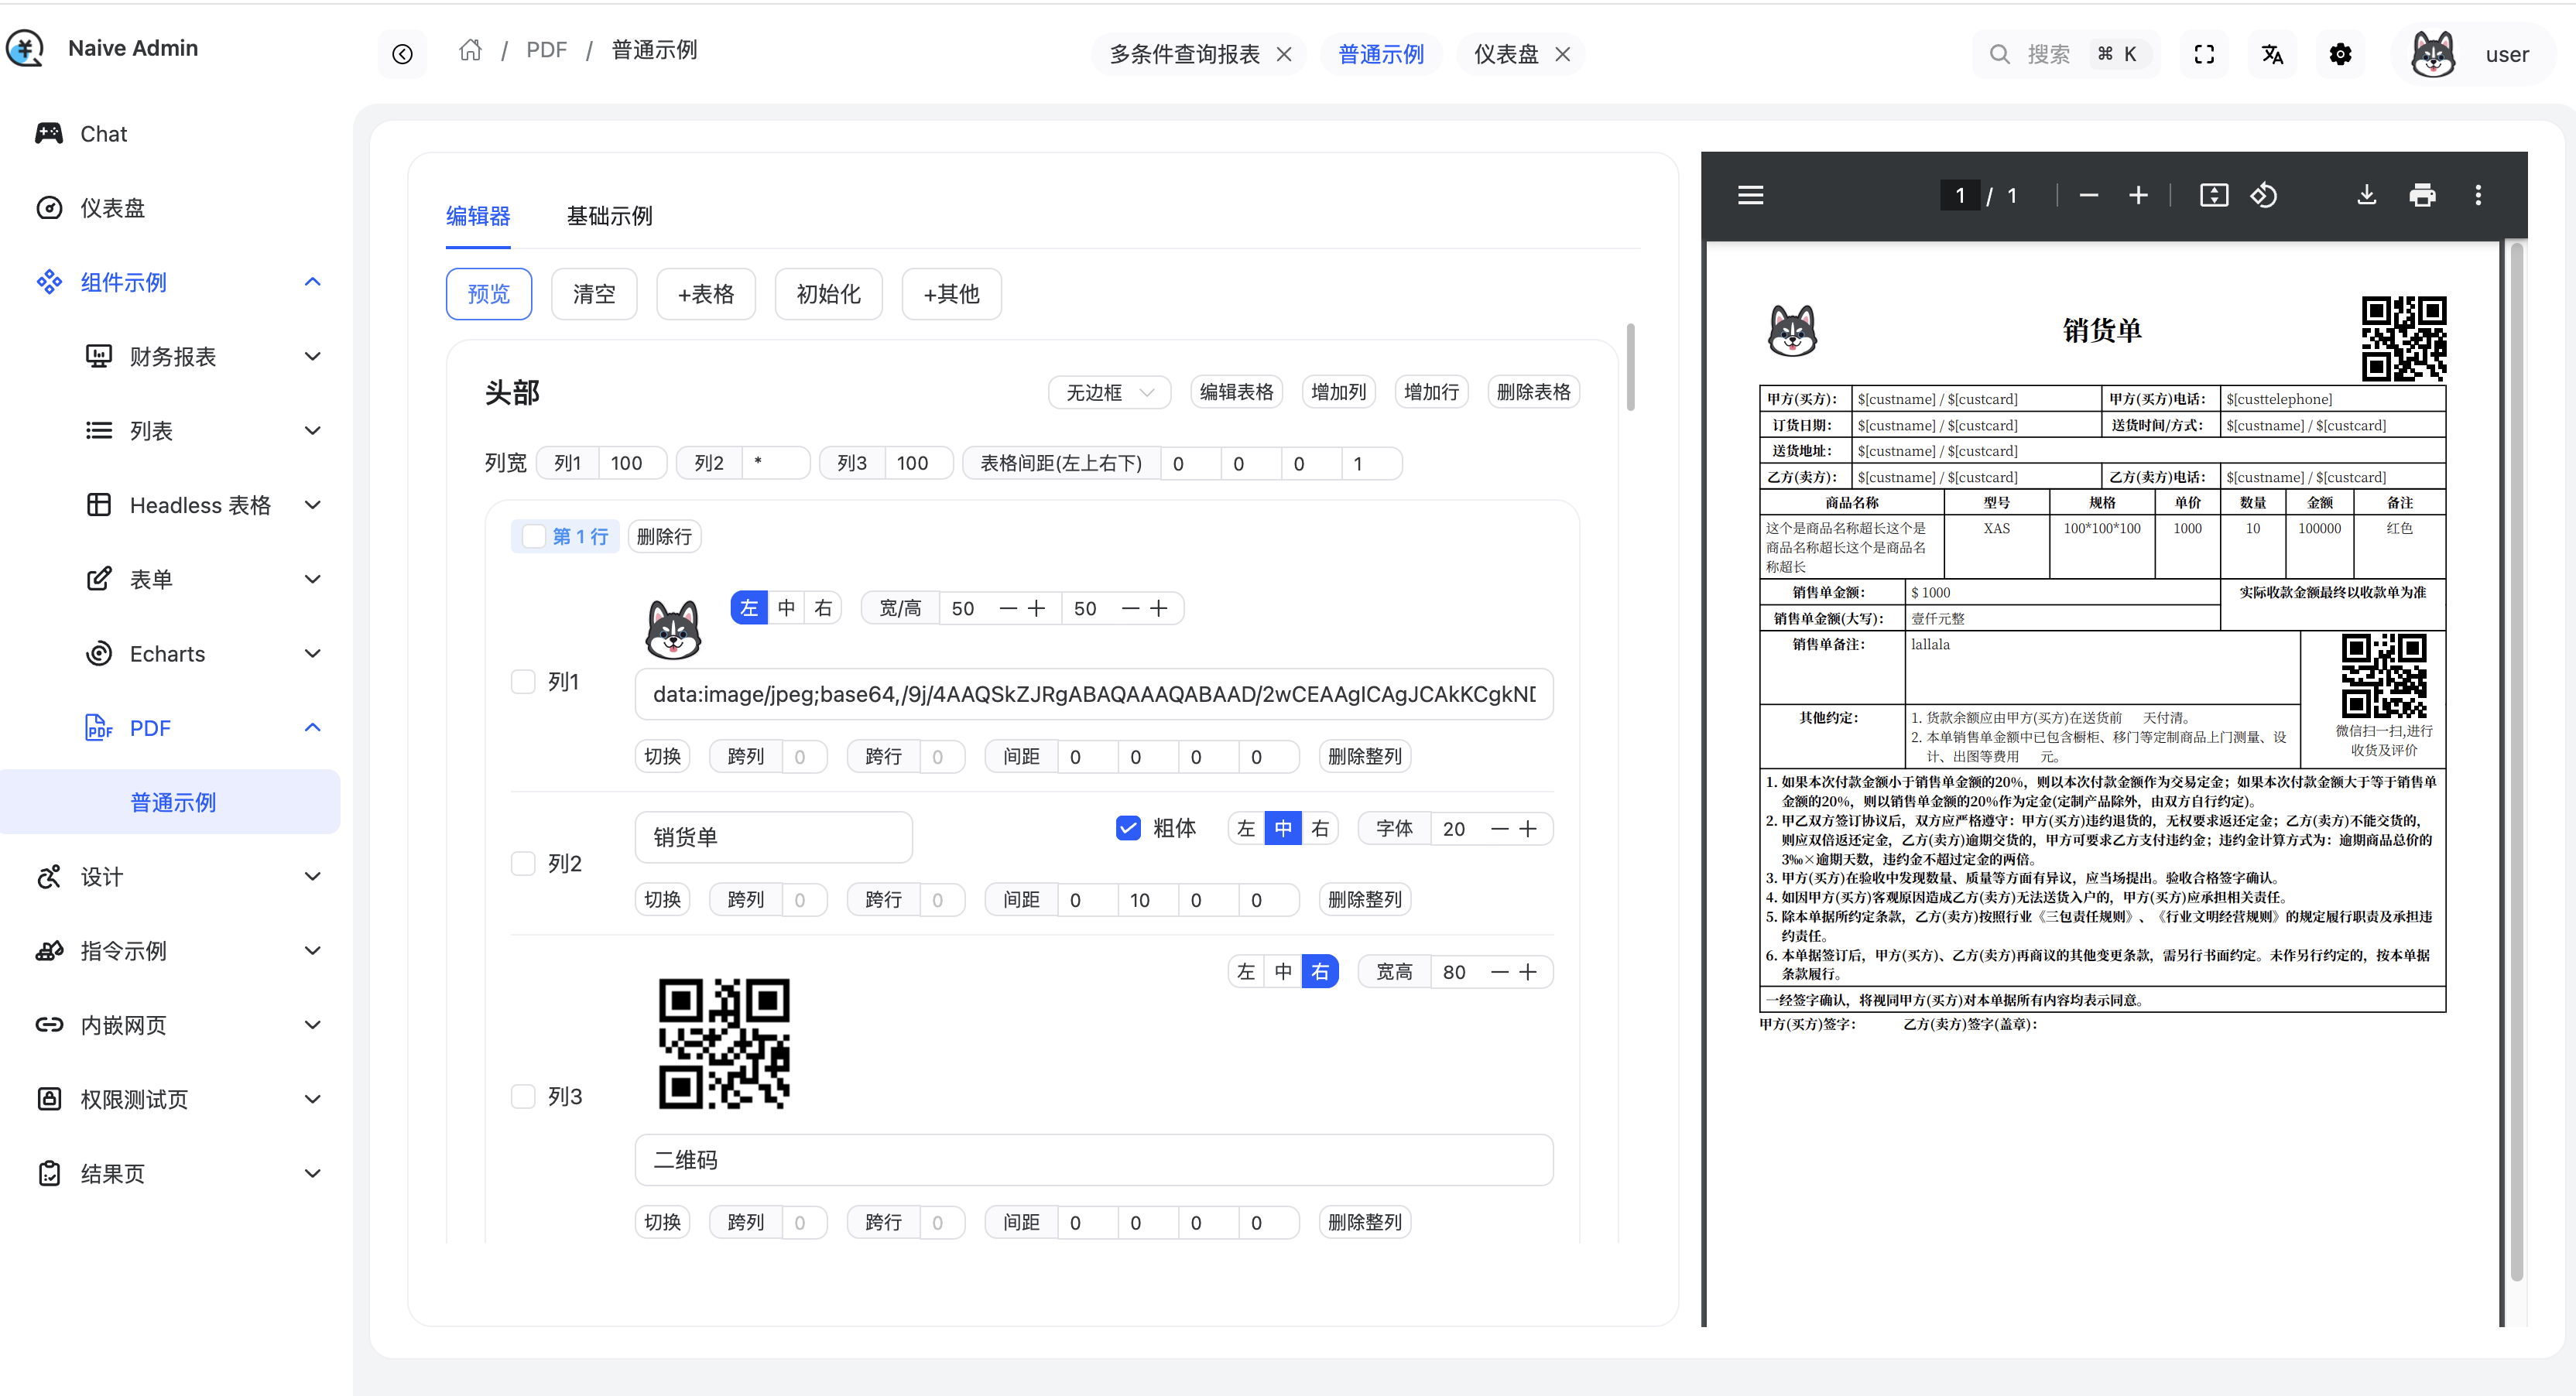Open the 无边框 border dropdown
Screen dimensions: 2576x1396
tap(1109, 392)
